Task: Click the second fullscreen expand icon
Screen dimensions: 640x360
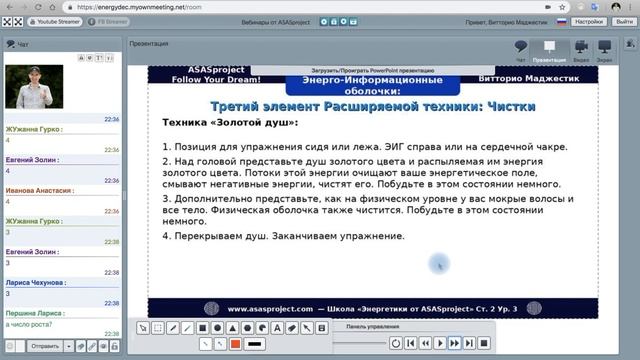Action: [x=18, y=22]
